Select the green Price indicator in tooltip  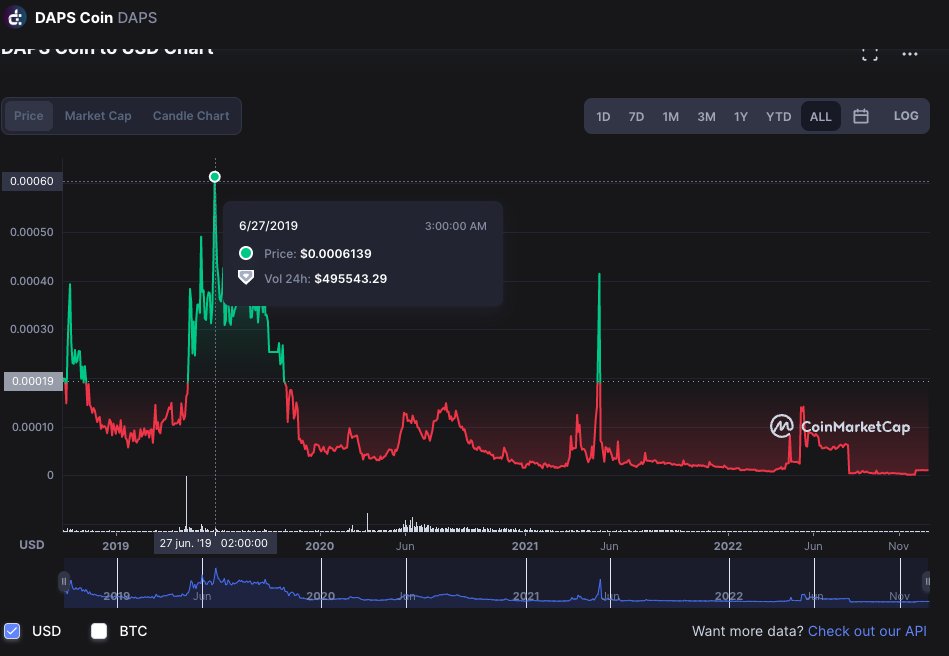tap(245, 253)
